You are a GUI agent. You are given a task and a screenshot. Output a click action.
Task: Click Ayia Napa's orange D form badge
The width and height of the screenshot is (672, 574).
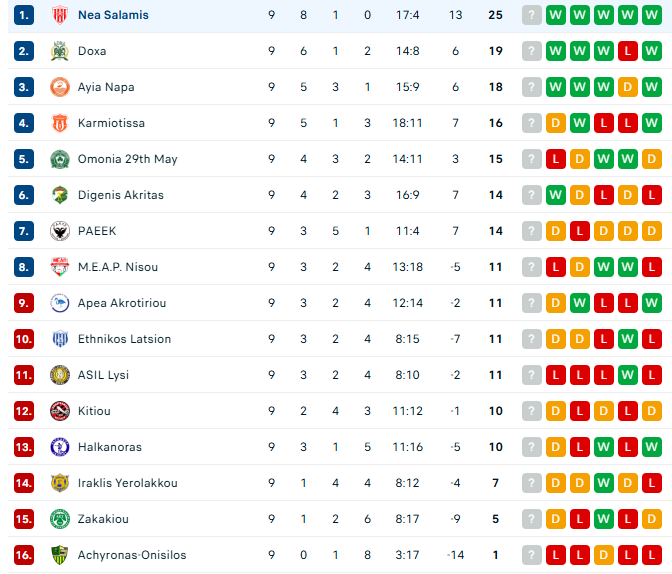tap(628, 87)
